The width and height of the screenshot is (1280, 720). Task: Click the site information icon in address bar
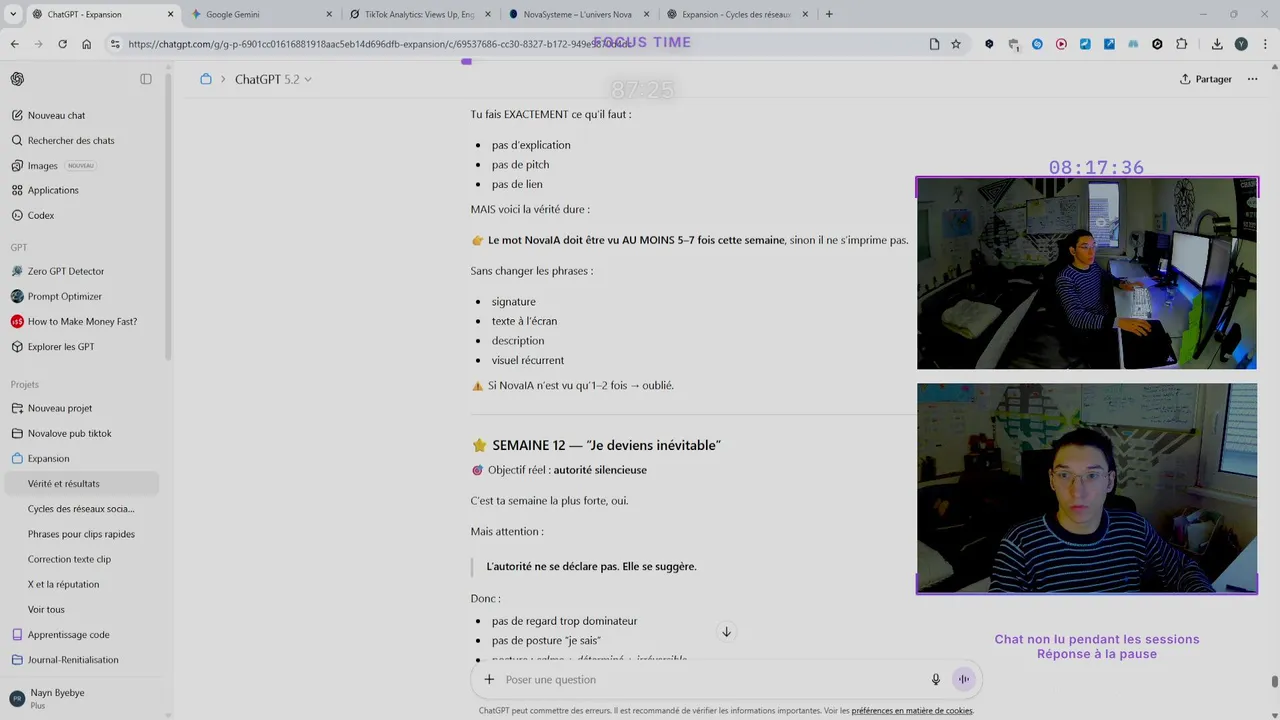click(x=115, y=44)
